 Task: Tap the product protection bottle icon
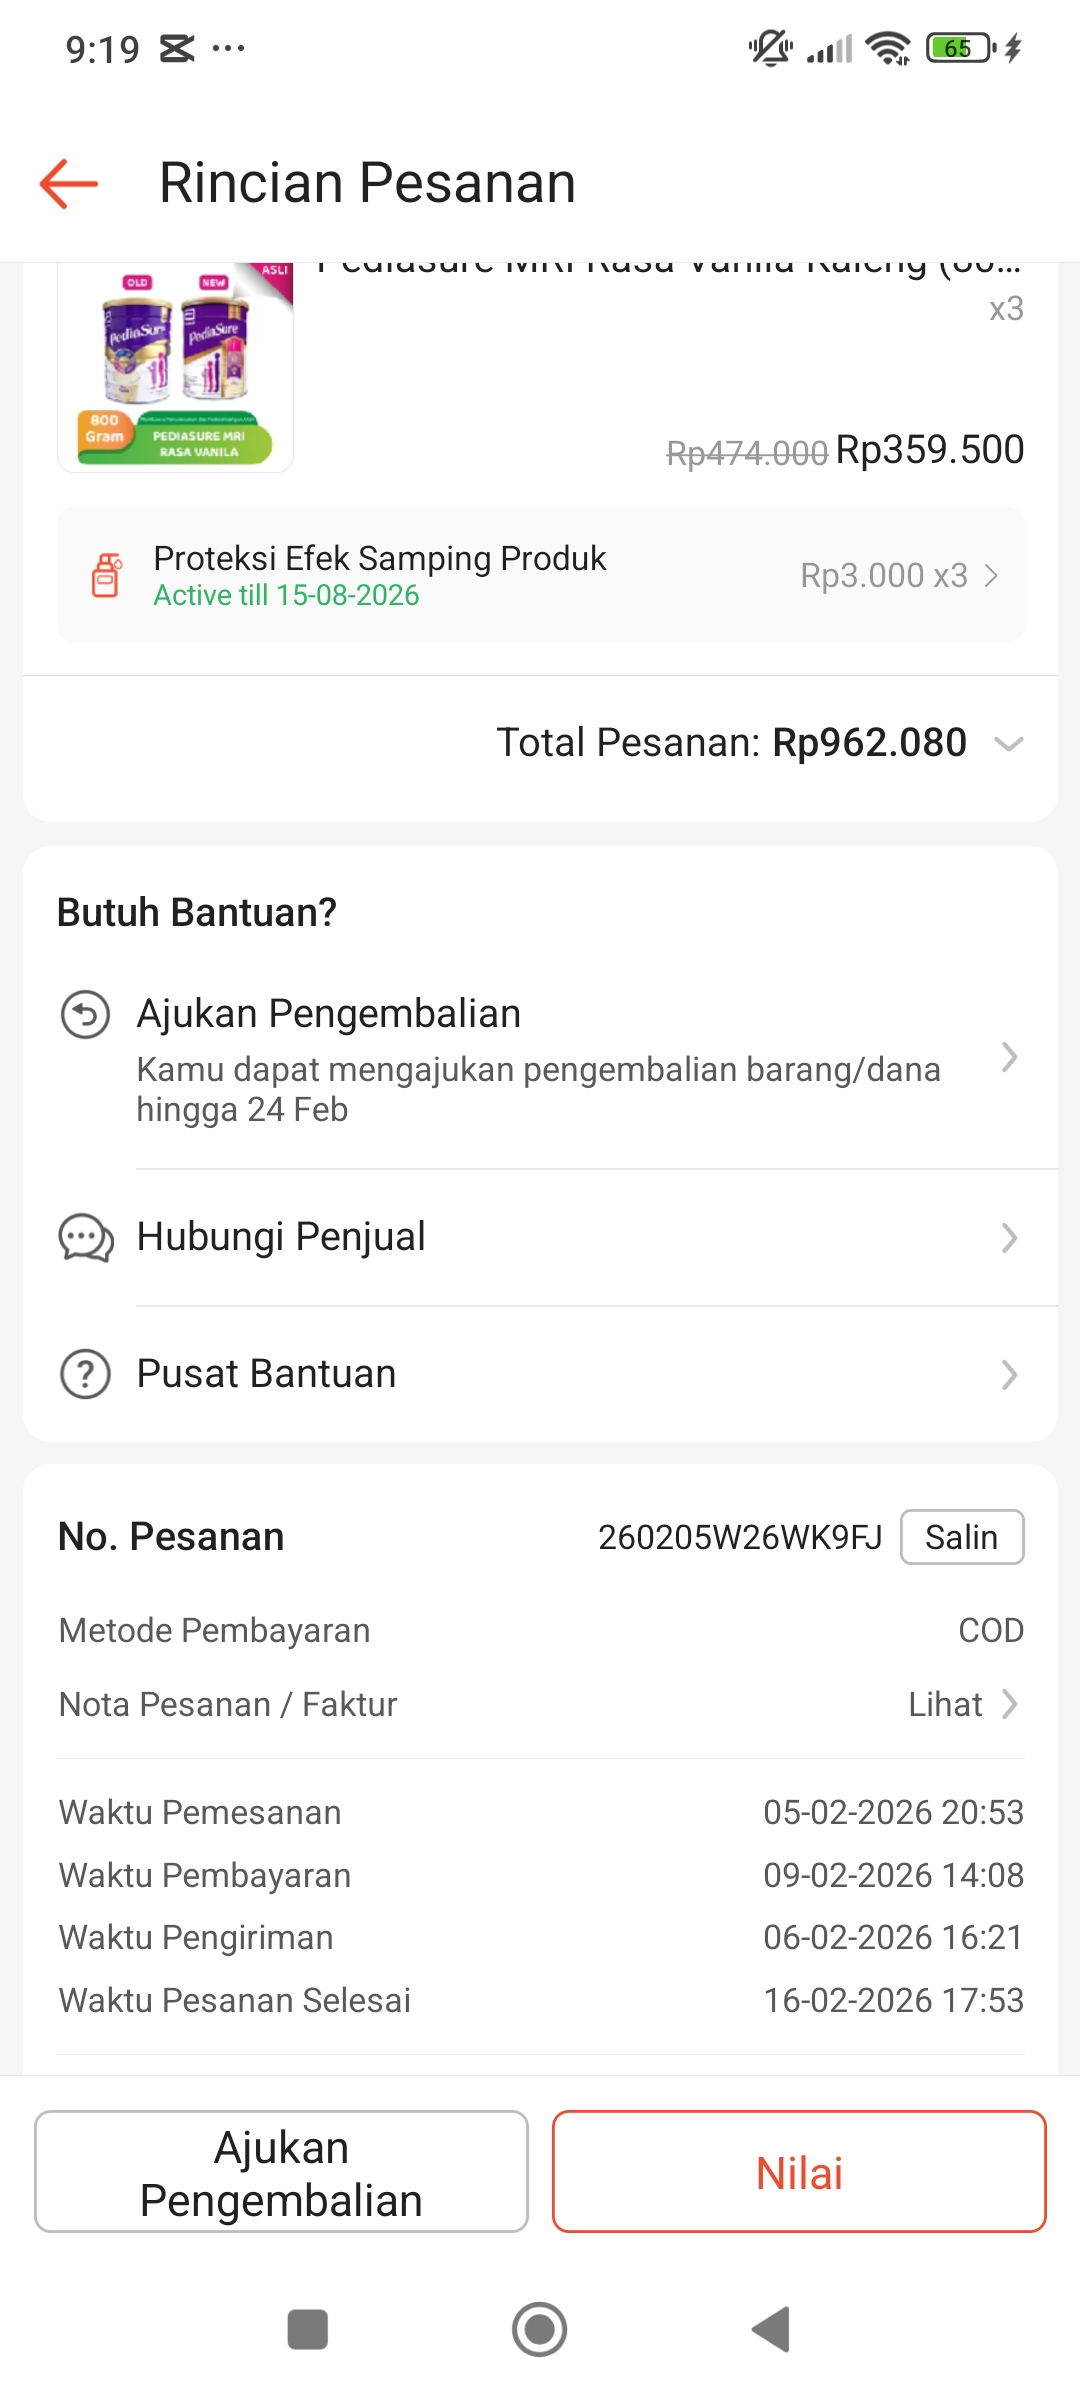[x=106, y=575]
